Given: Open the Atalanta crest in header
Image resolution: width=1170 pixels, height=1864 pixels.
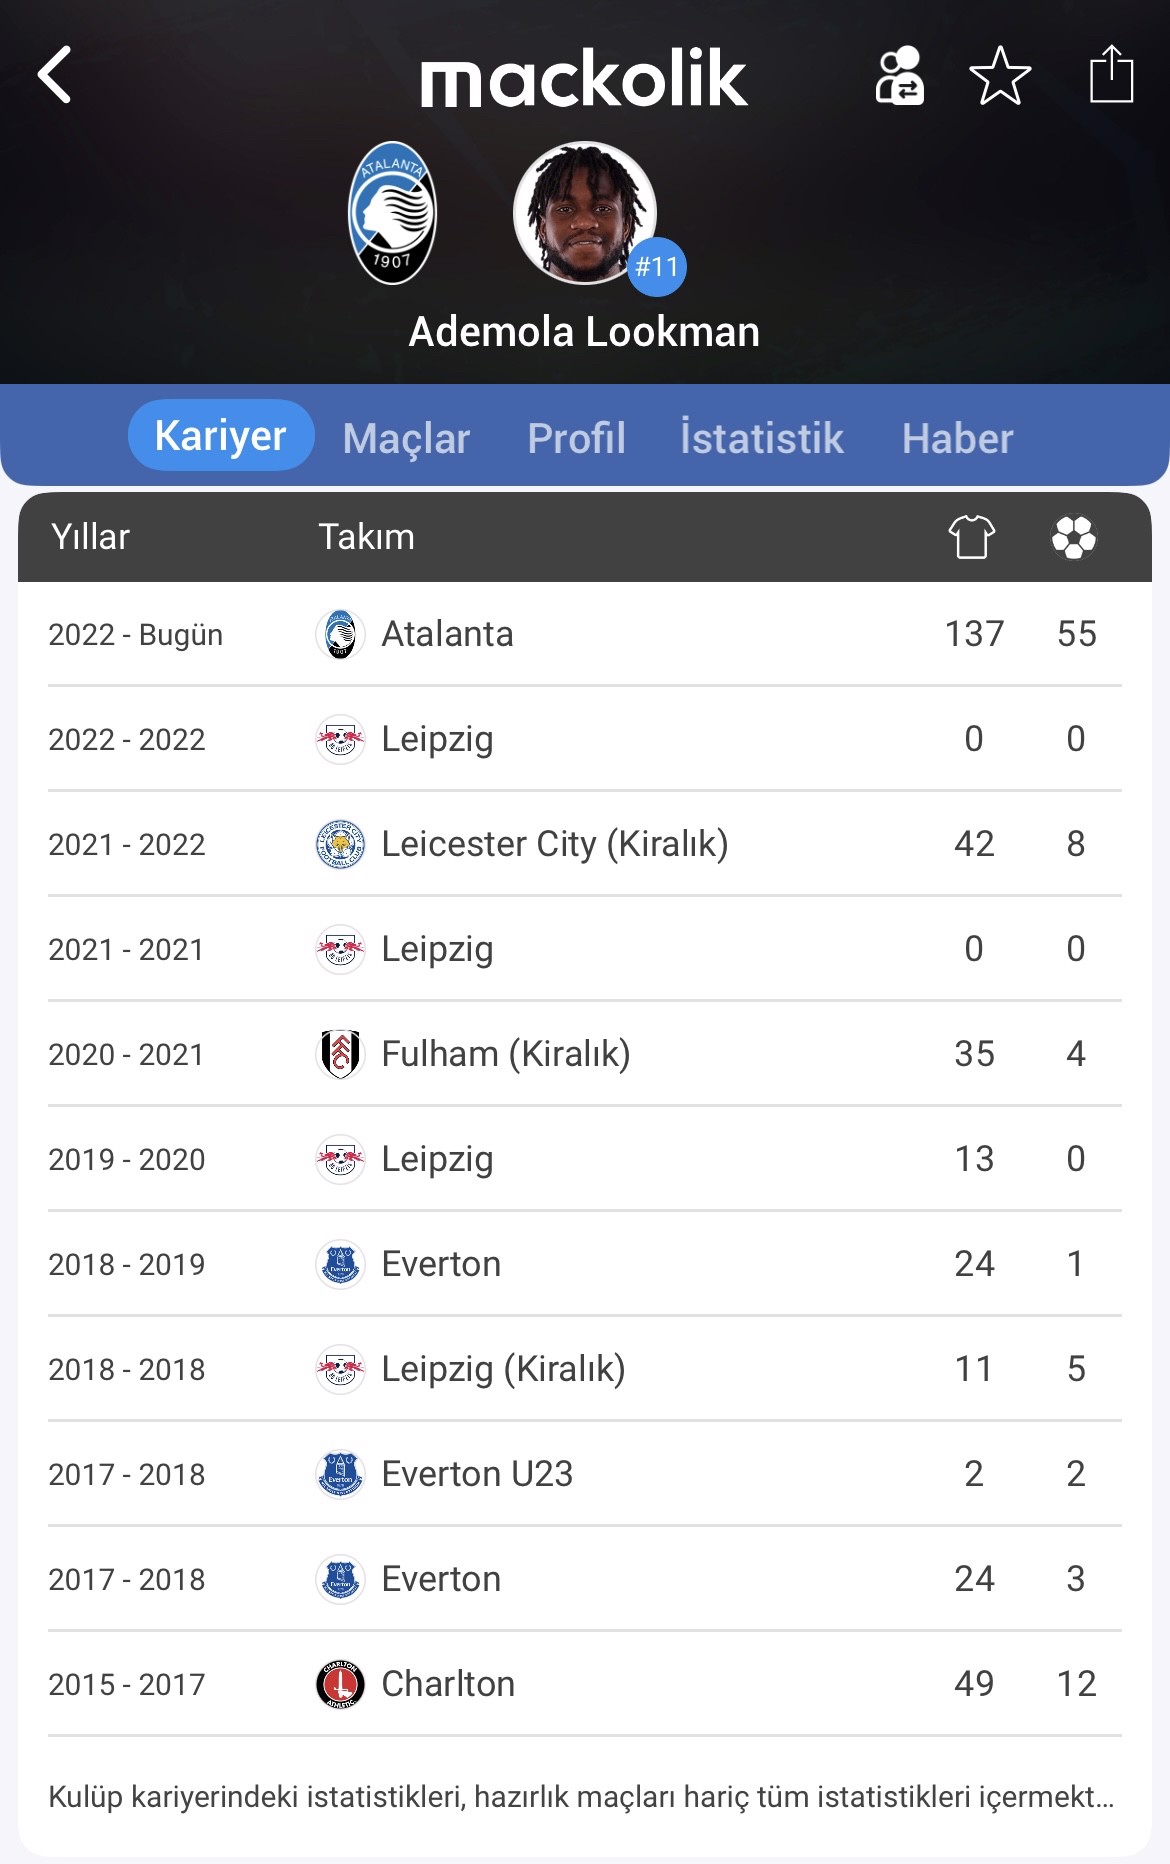Looking at the screenshot, I should (392, 213).
